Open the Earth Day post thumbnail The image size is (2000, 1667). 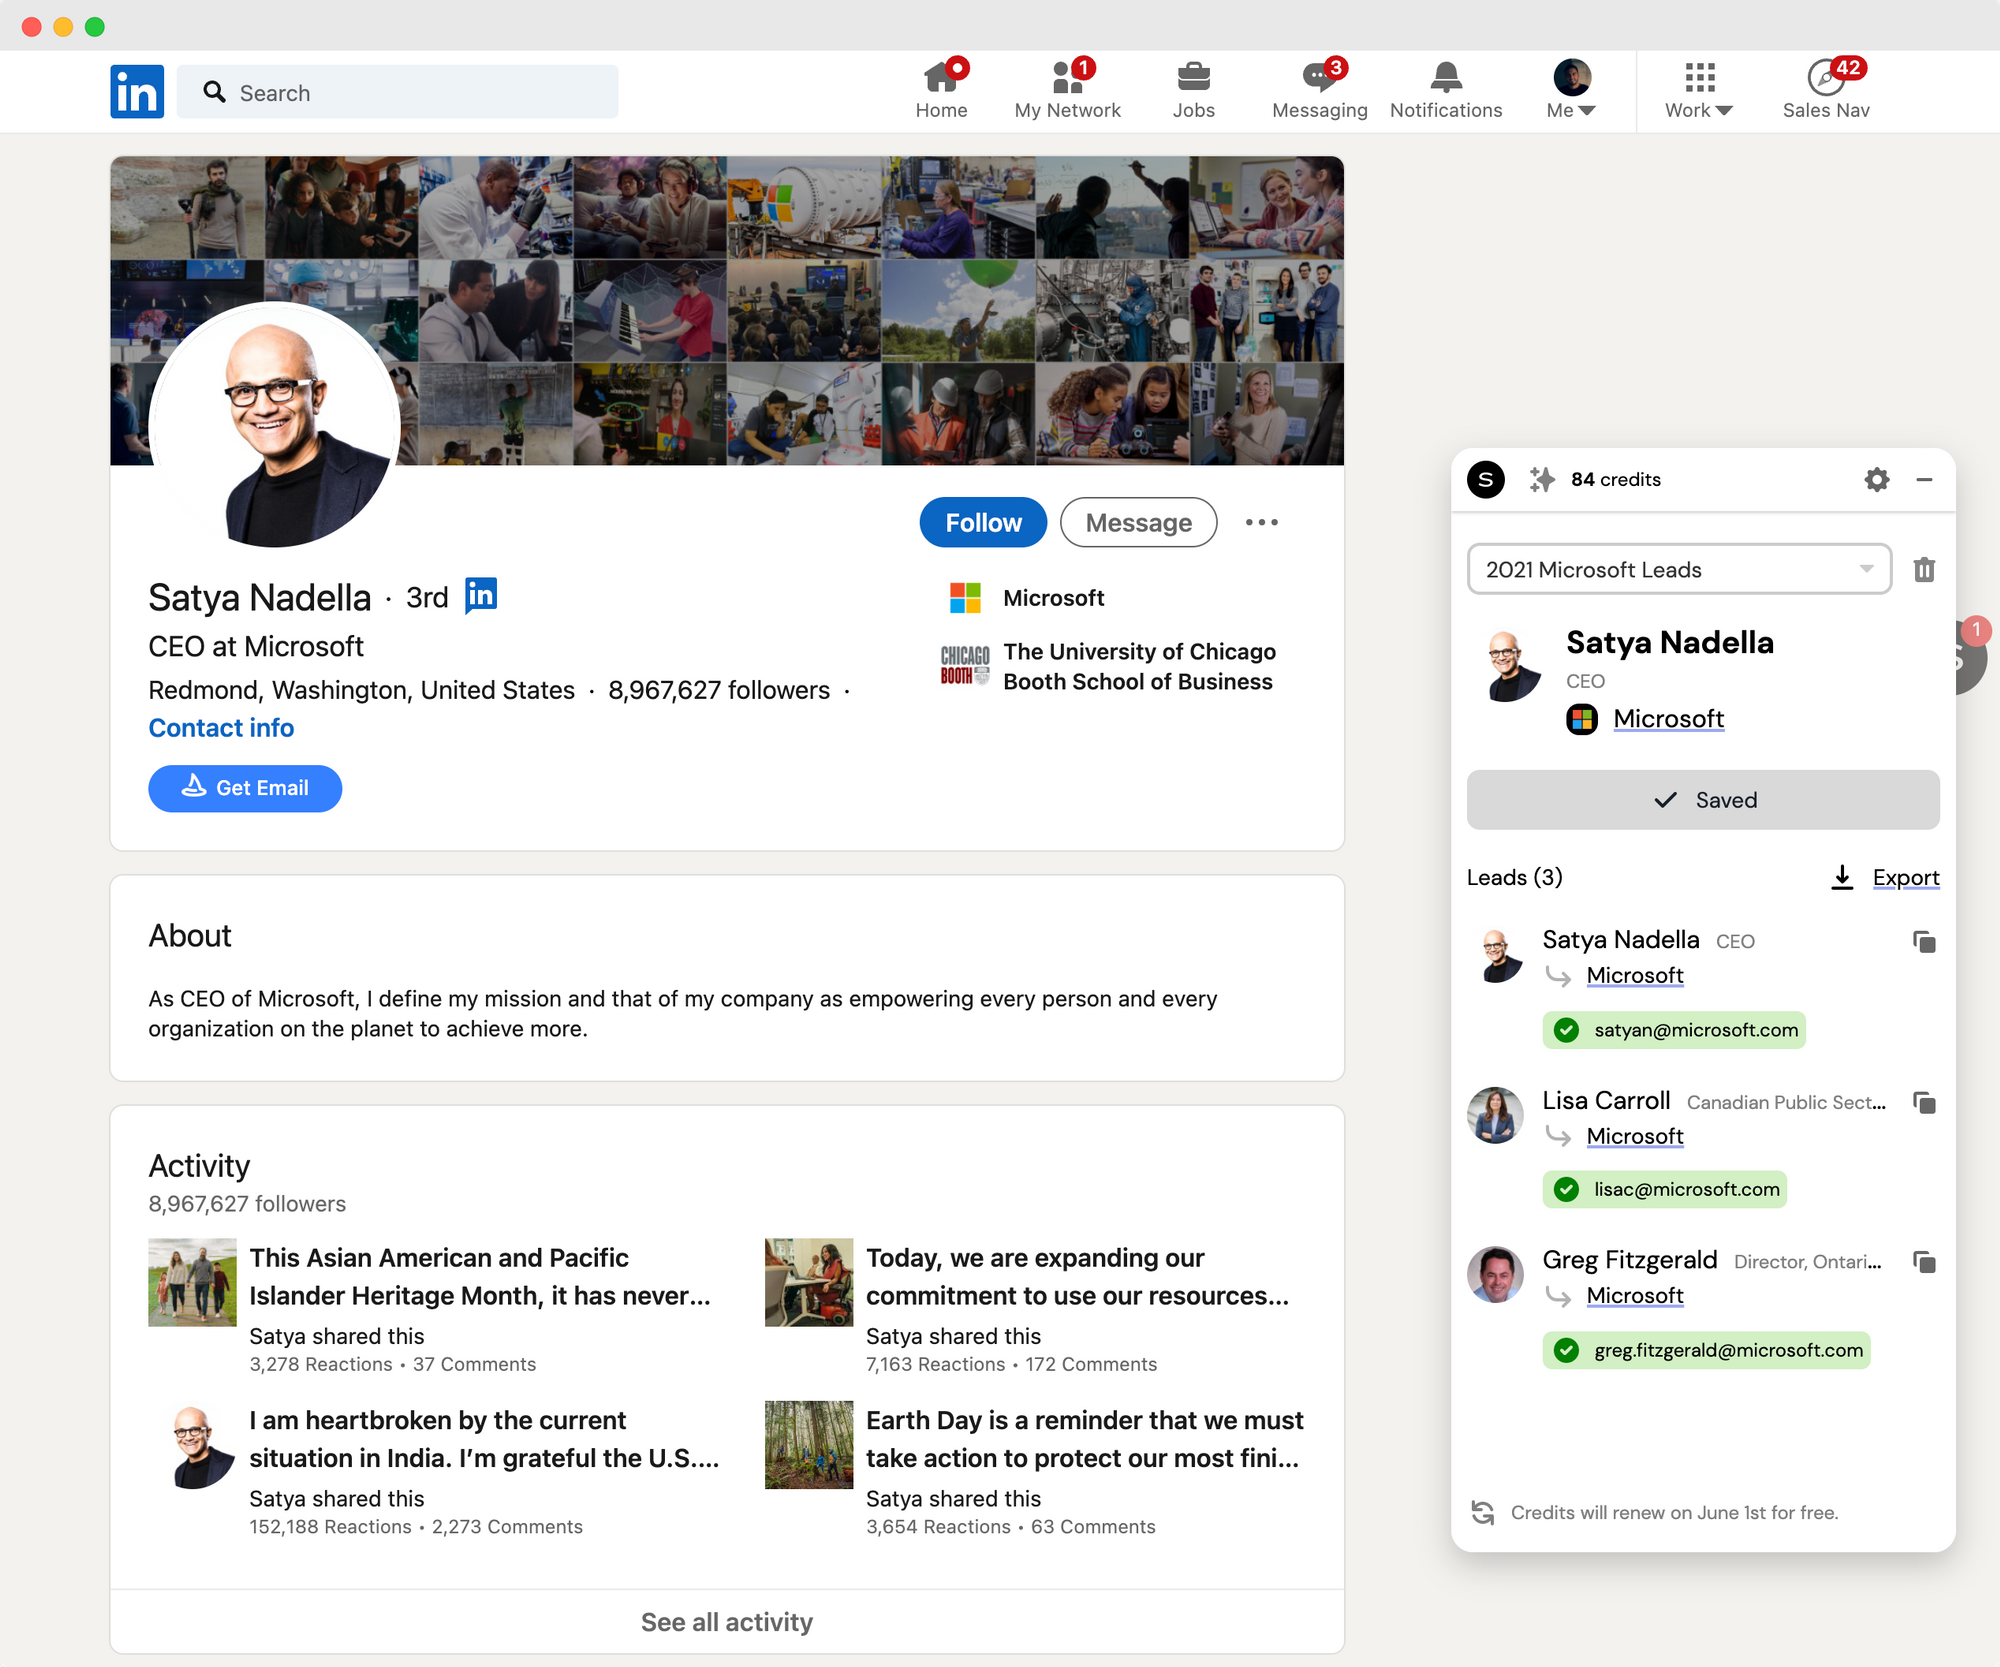click(x=808, y=1444)
